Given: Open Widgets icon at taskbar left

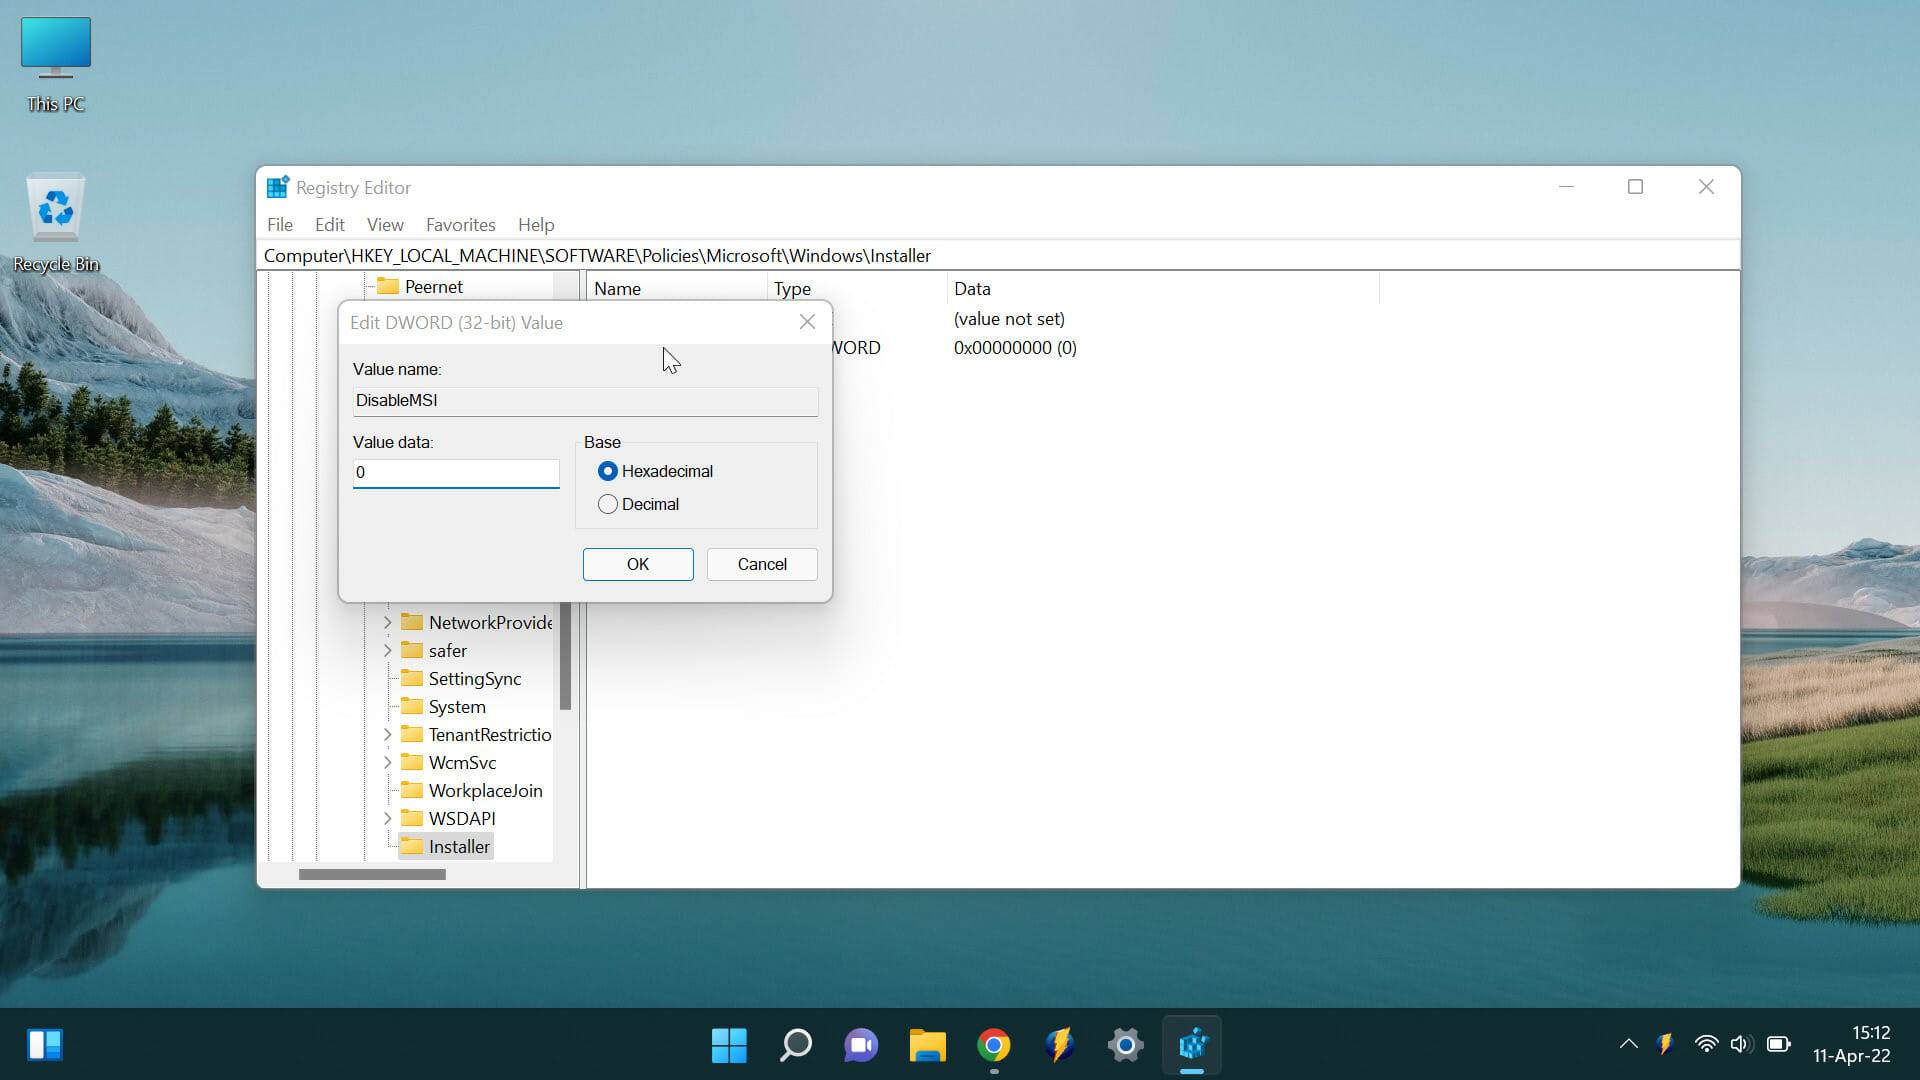Looking at the screenshot, I should click(x=45, y=1045).
